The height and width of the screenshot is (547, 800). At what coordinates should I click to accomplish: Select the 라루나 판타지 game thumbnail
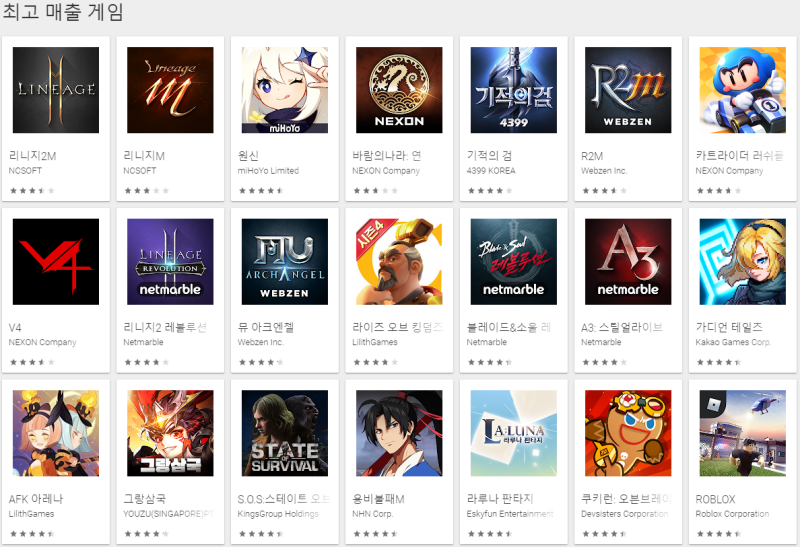pos(514,433)
